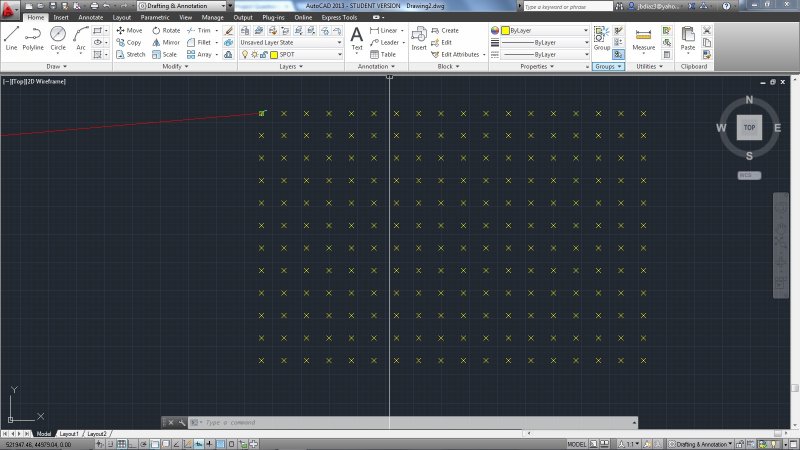Toggle SPOT layer on/off lightbulb
Image resolution: width=800 pixels, height=450 pixels.
click(x=245, y=55)
